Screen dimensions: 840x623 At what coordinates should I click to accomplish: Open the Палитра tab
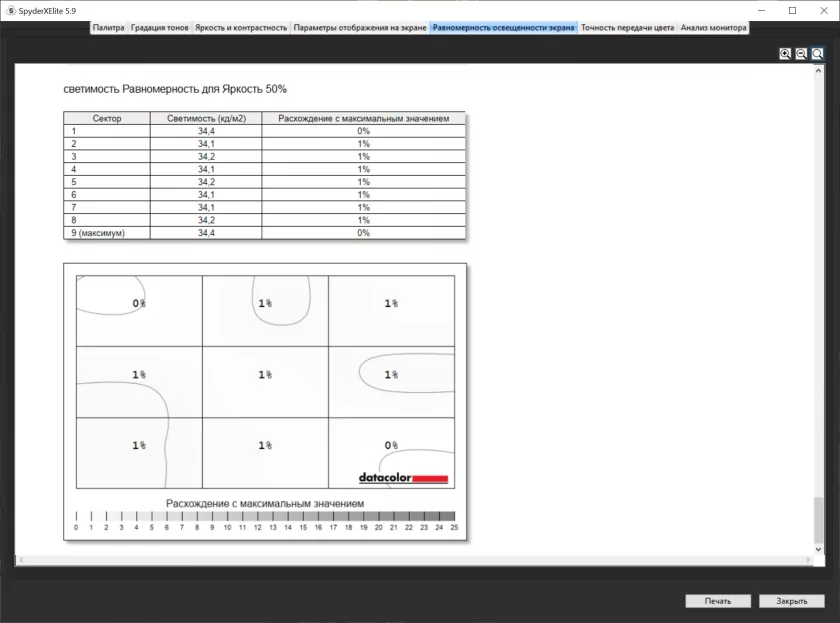(x=108, y=28)
